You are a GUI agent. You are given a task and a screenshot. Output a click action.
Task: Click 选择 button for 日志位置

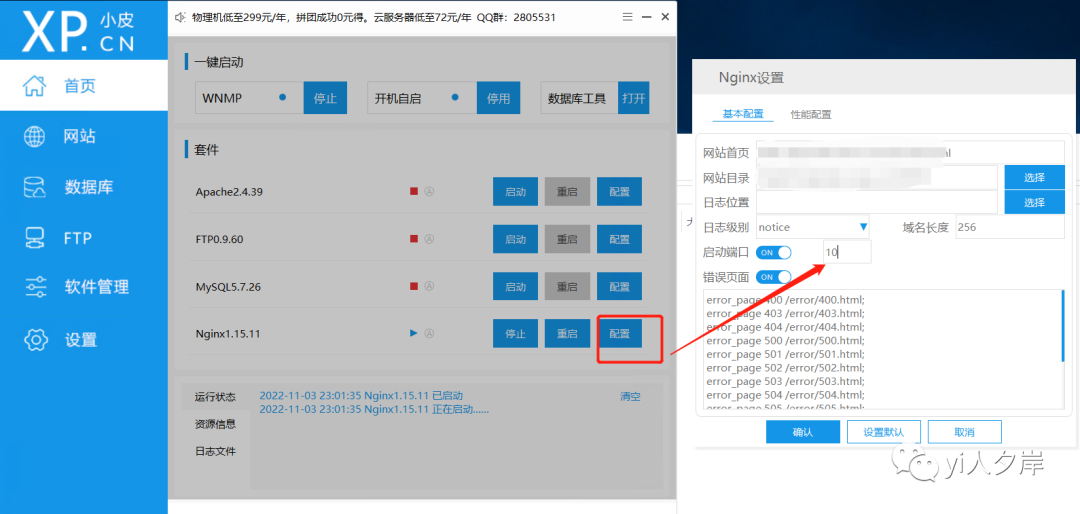(1035, 203)
